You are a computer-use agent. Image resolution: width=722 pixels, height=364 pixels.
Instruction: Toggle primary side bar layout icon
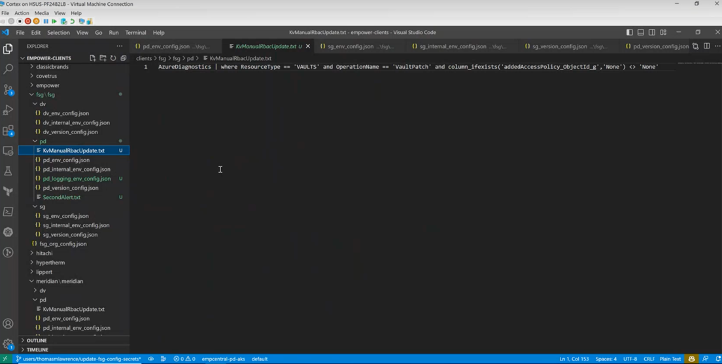pyautogui.click(x=629, y=32)
